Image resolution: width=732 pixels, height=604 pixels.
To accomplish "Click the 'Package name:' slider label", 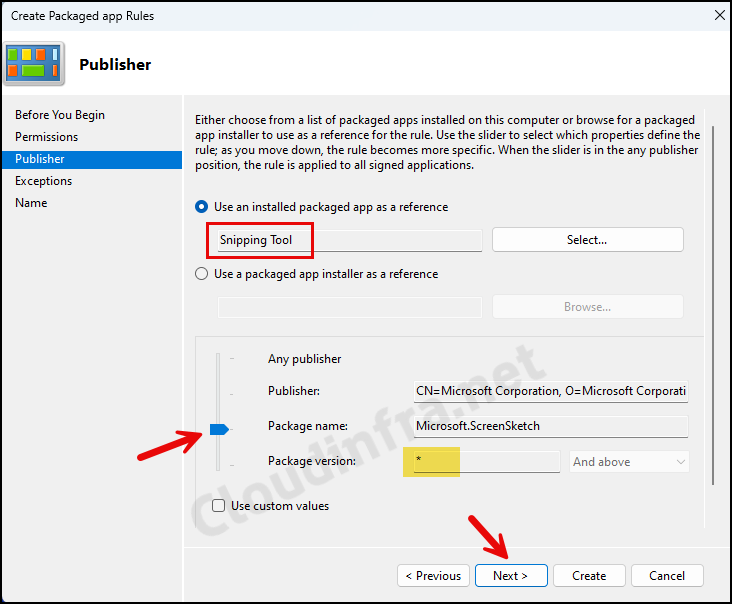I will (x=308, y=426).
